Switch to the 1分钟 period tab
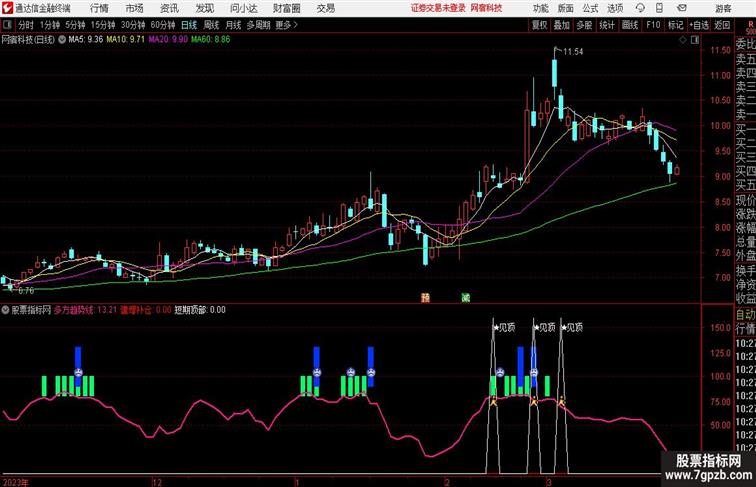756x487 pixels. pos(50,25)
